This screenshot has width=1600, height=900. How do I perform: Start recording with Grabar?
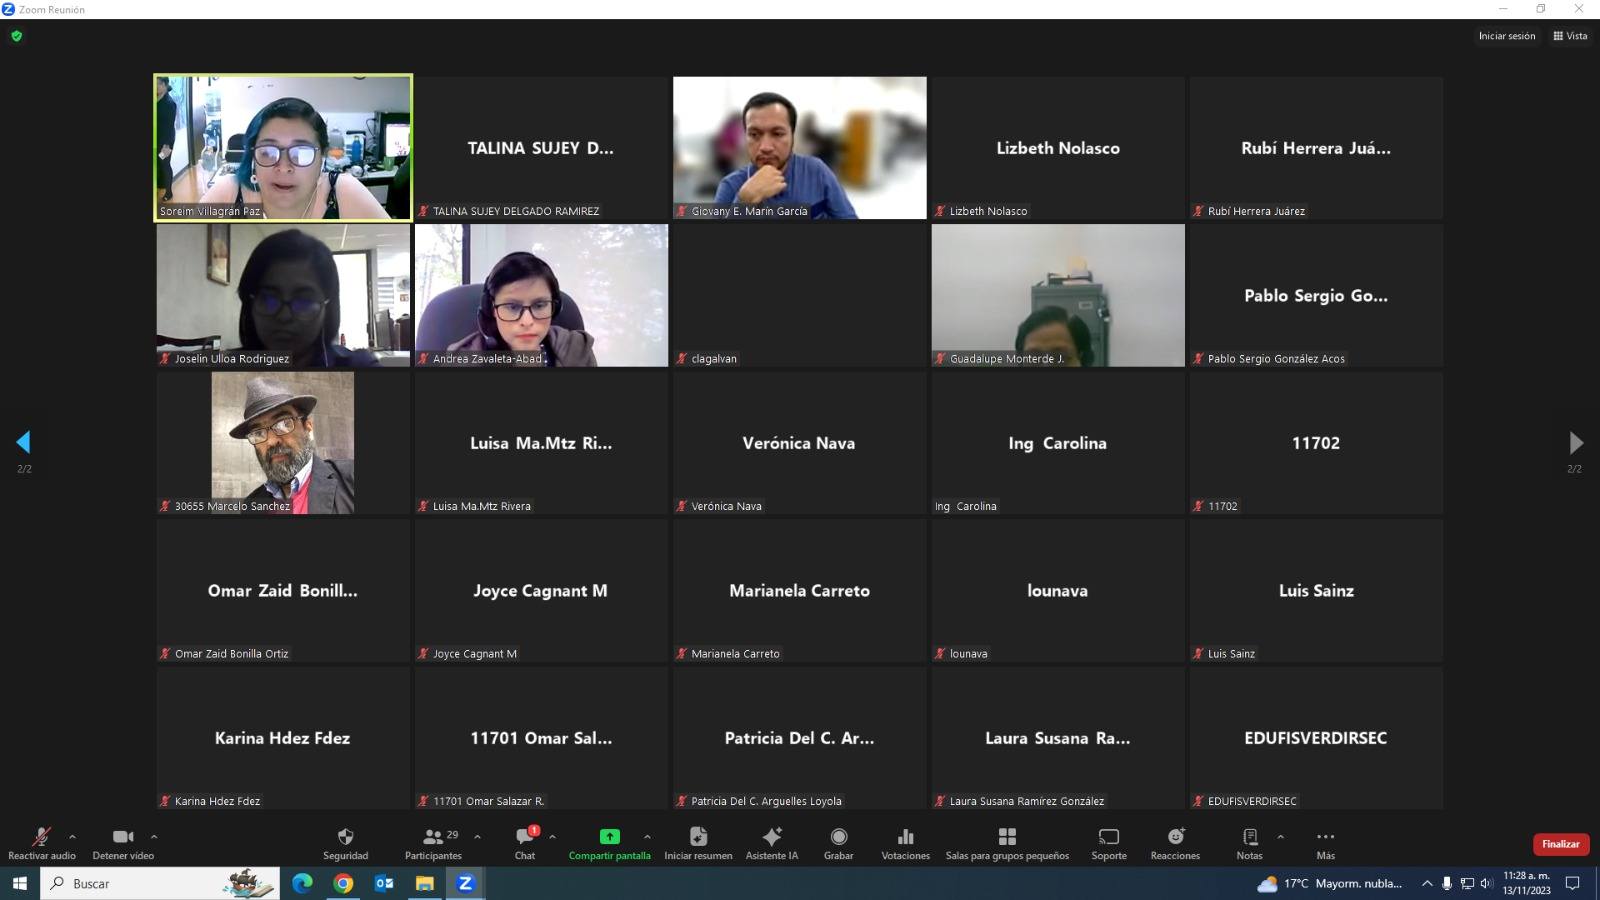[838, 838]
